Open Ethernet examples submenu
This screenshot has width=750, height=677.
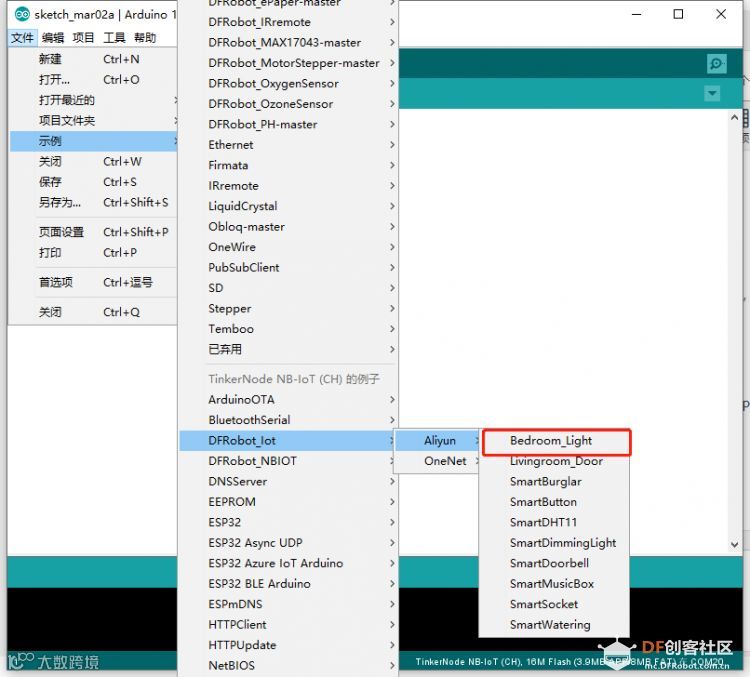click(x=288, y=145)
